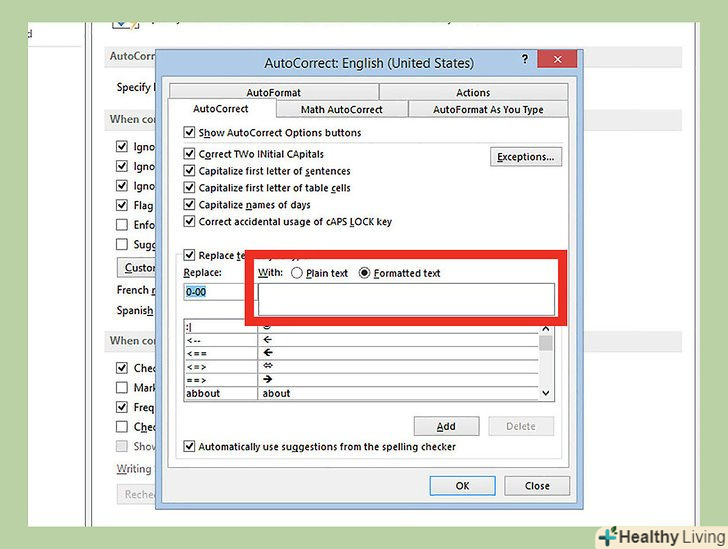The width and height of the screenshot is (728, 549).
Task: Toggle Correct accidental usage of cAPS LOCK key
Action: click(189, 221)
